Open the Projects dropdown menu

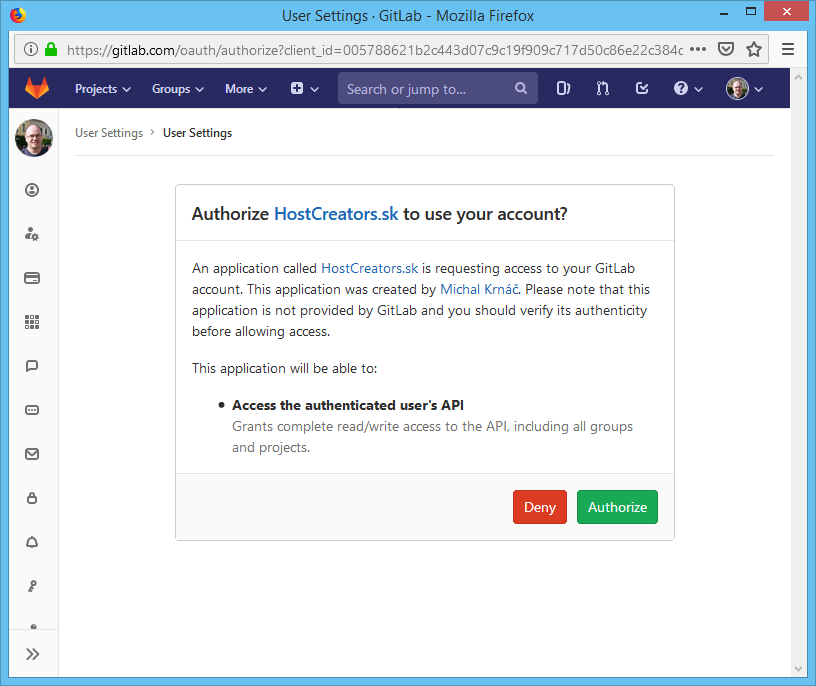coord(103,89)
